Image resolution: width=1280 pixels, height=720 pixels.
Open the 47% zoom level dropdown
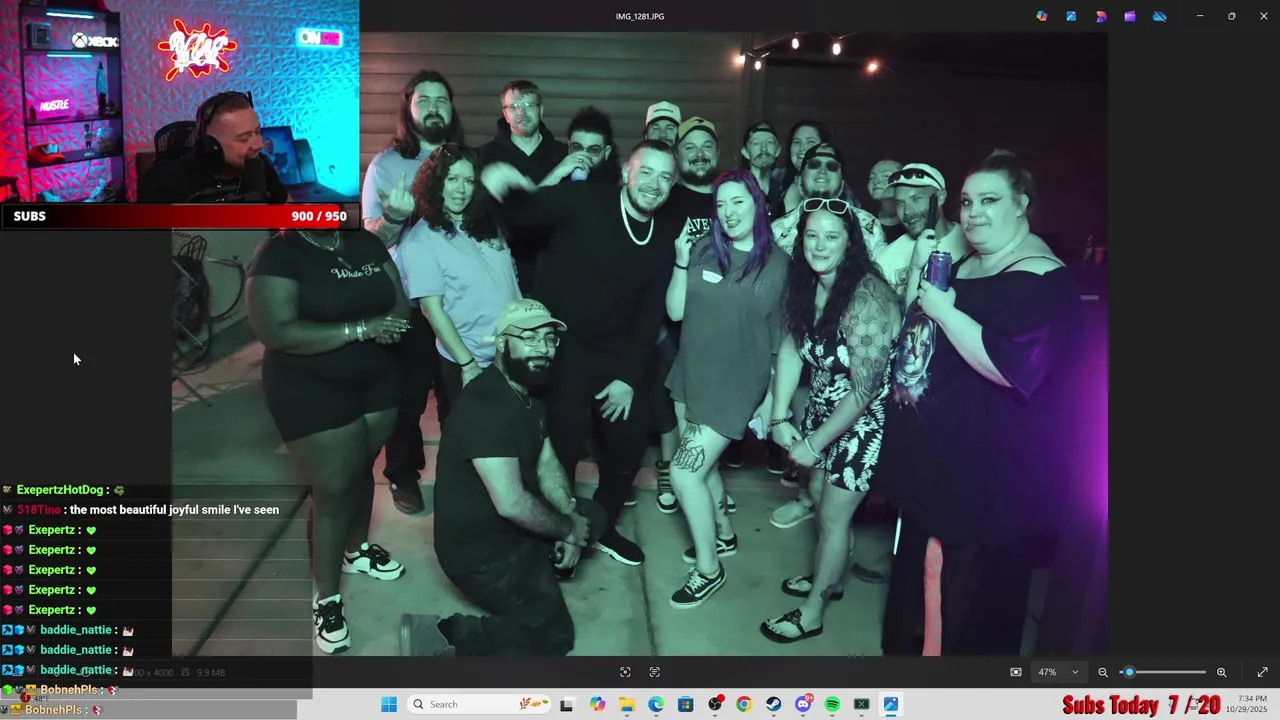coord(1058,672)
